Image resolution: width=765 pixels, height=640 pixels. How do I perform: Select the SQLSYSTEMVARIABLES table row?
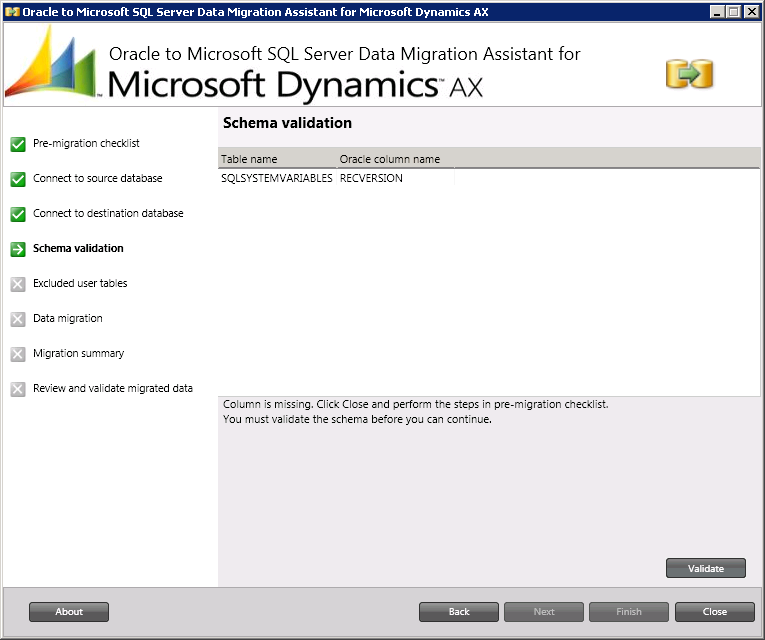pyautogui.click(x=276, y=178)
